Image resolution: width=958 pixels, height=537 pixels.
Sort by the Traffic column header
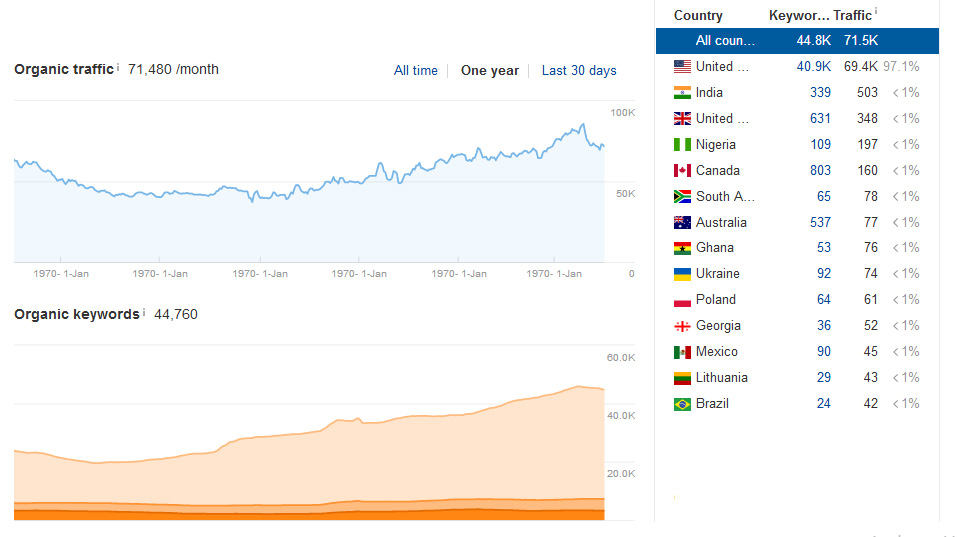tap(852, 16)
